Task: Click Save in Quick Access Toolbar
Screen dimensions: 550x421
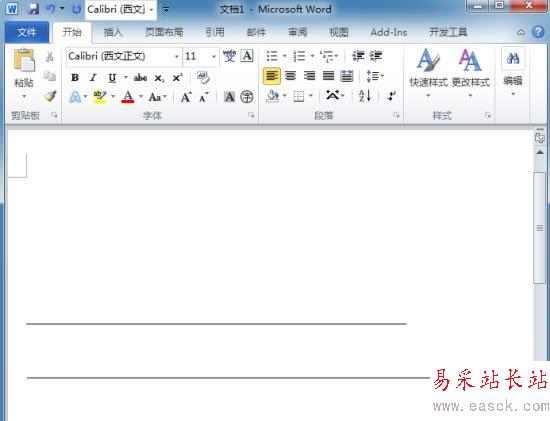Action: (33, 9)
